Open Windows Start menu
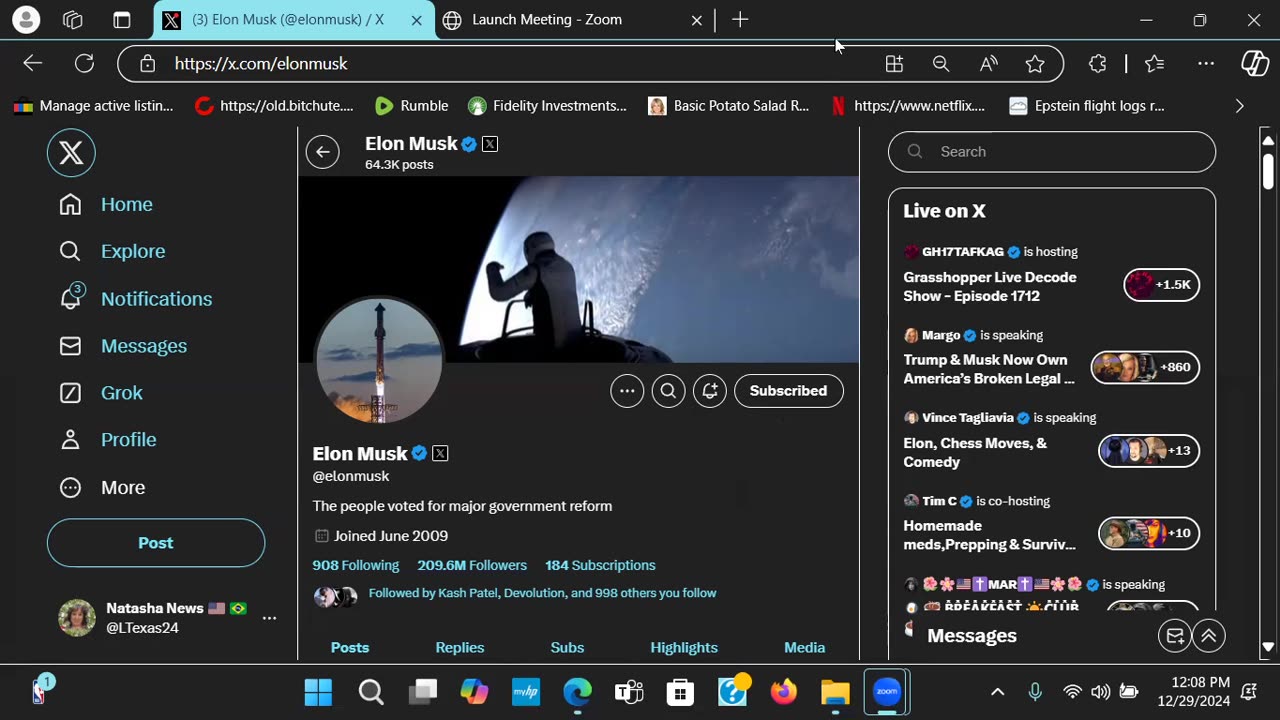 318,692
